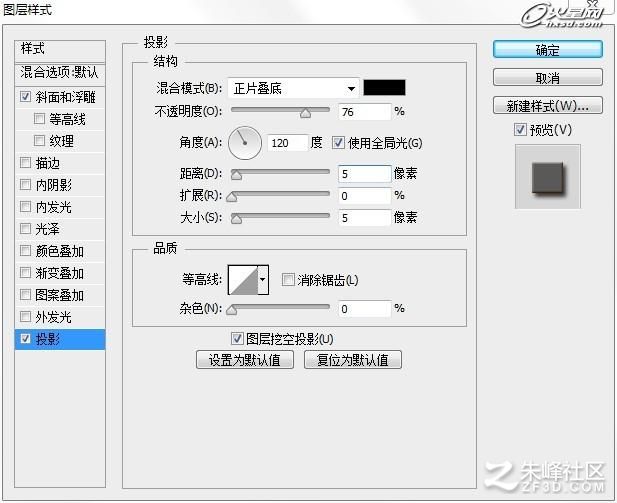The height and width of the screenshot is (503, 617).
Task: Enable the 图案叠加 checkbox
Action: tap(26, 294)
